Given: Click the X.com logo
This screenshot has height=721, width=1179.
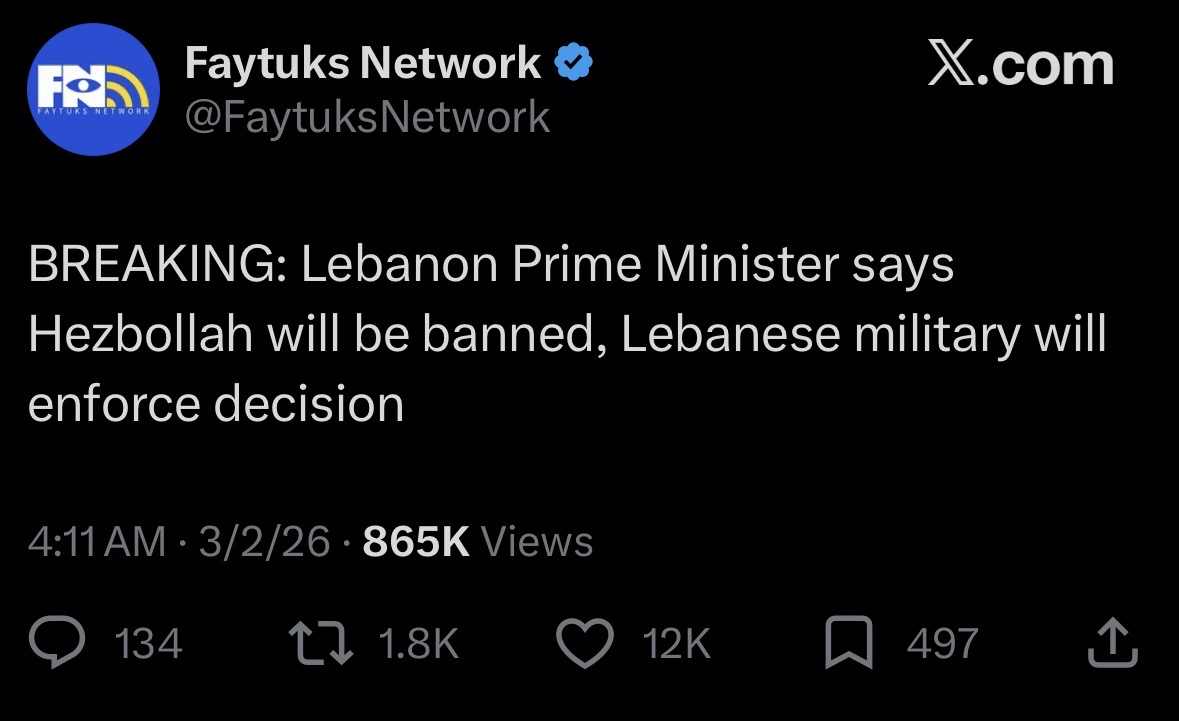Looking at the screenshot, I should [1020, 65].
